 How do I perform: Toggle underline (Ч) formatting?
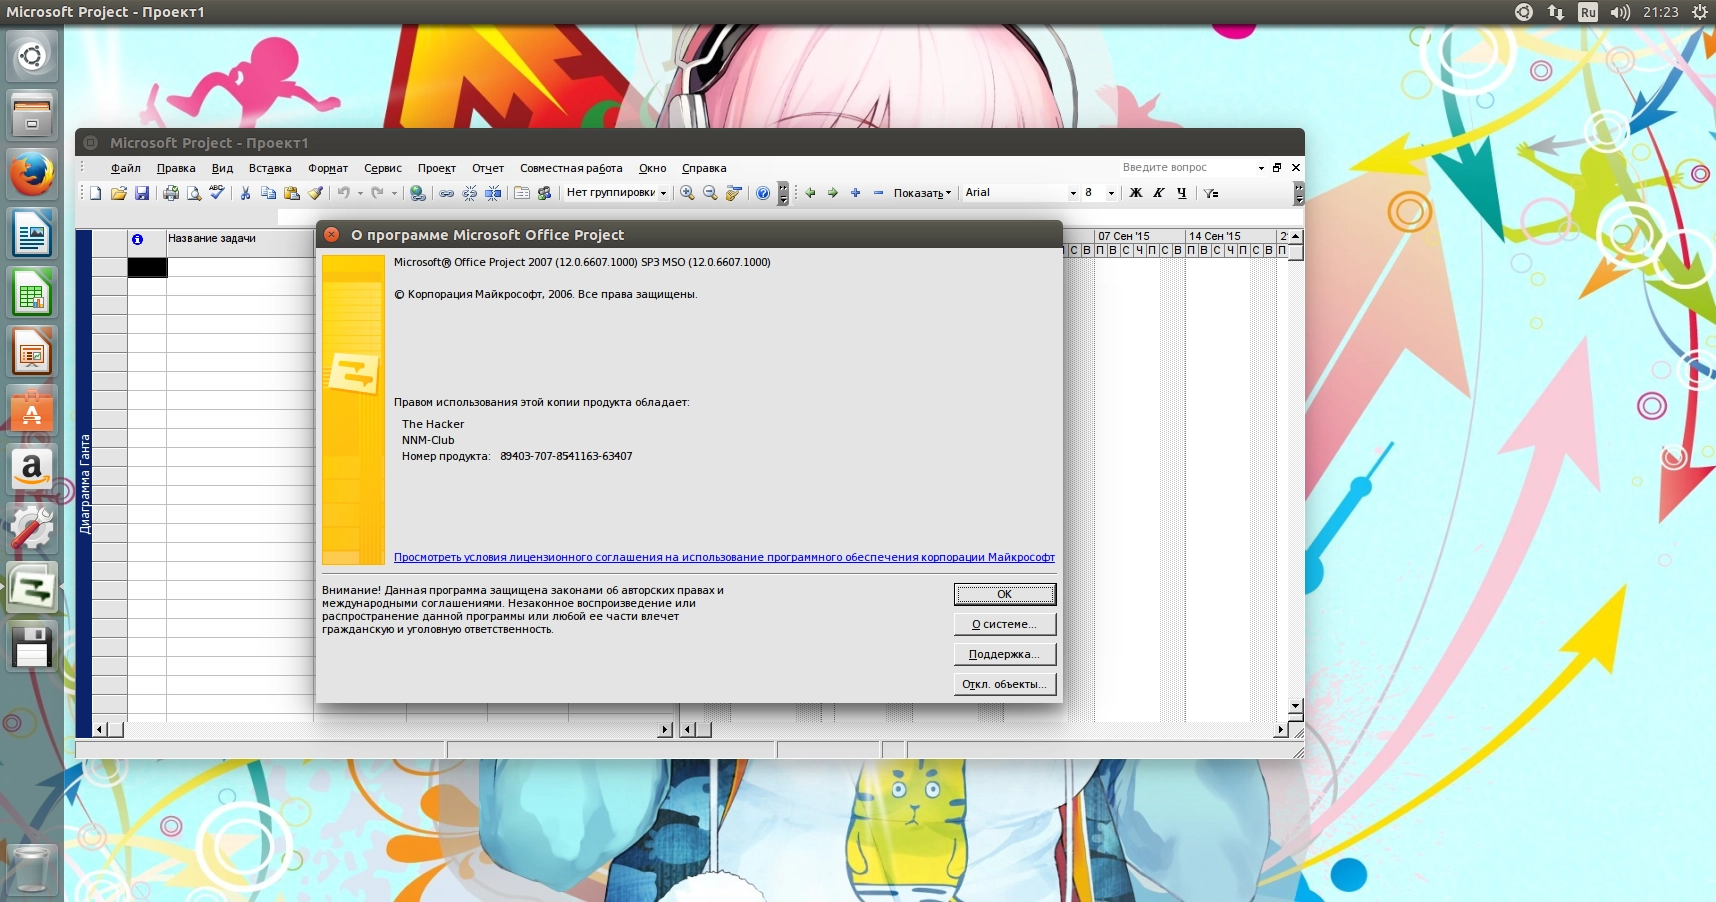point(1182,193)
